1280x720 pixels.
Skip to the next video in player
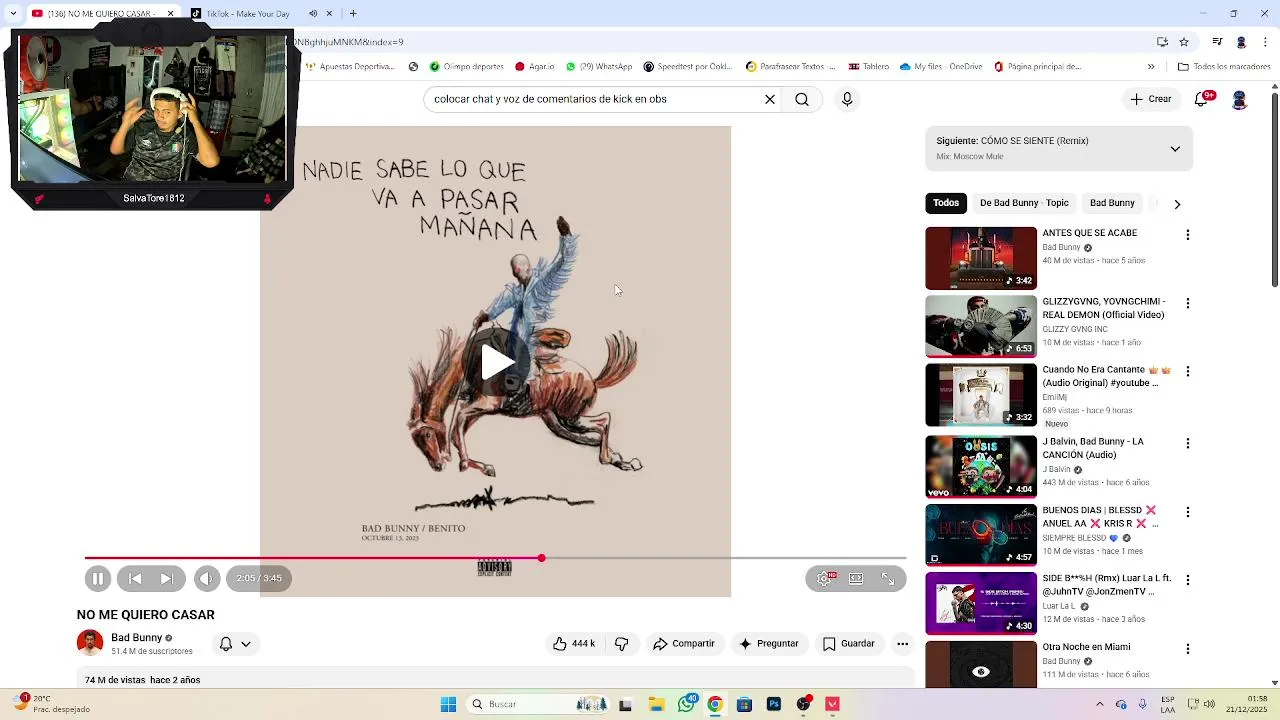167,578
